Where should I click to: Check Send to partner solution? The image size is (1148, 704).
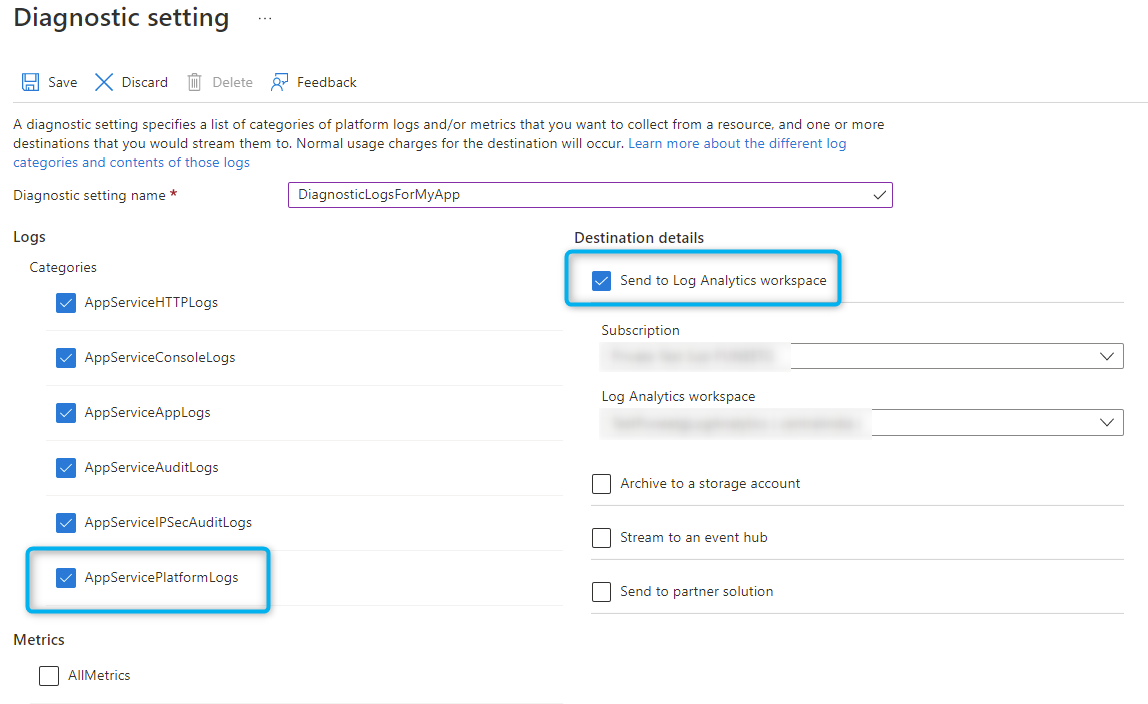(x=601, y=591)
